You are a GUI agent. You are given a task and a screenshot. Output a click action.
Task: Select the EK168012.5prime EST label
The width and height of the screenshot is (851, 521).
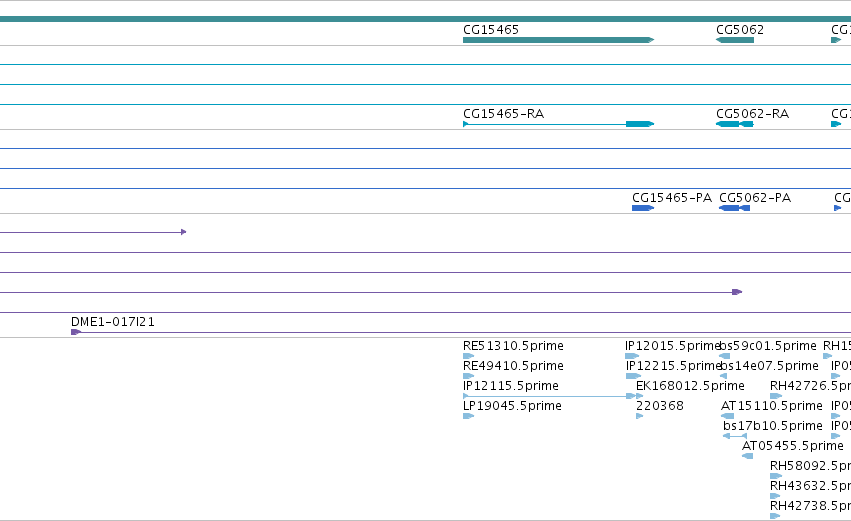pyautogui.click(x=690, y=386)
